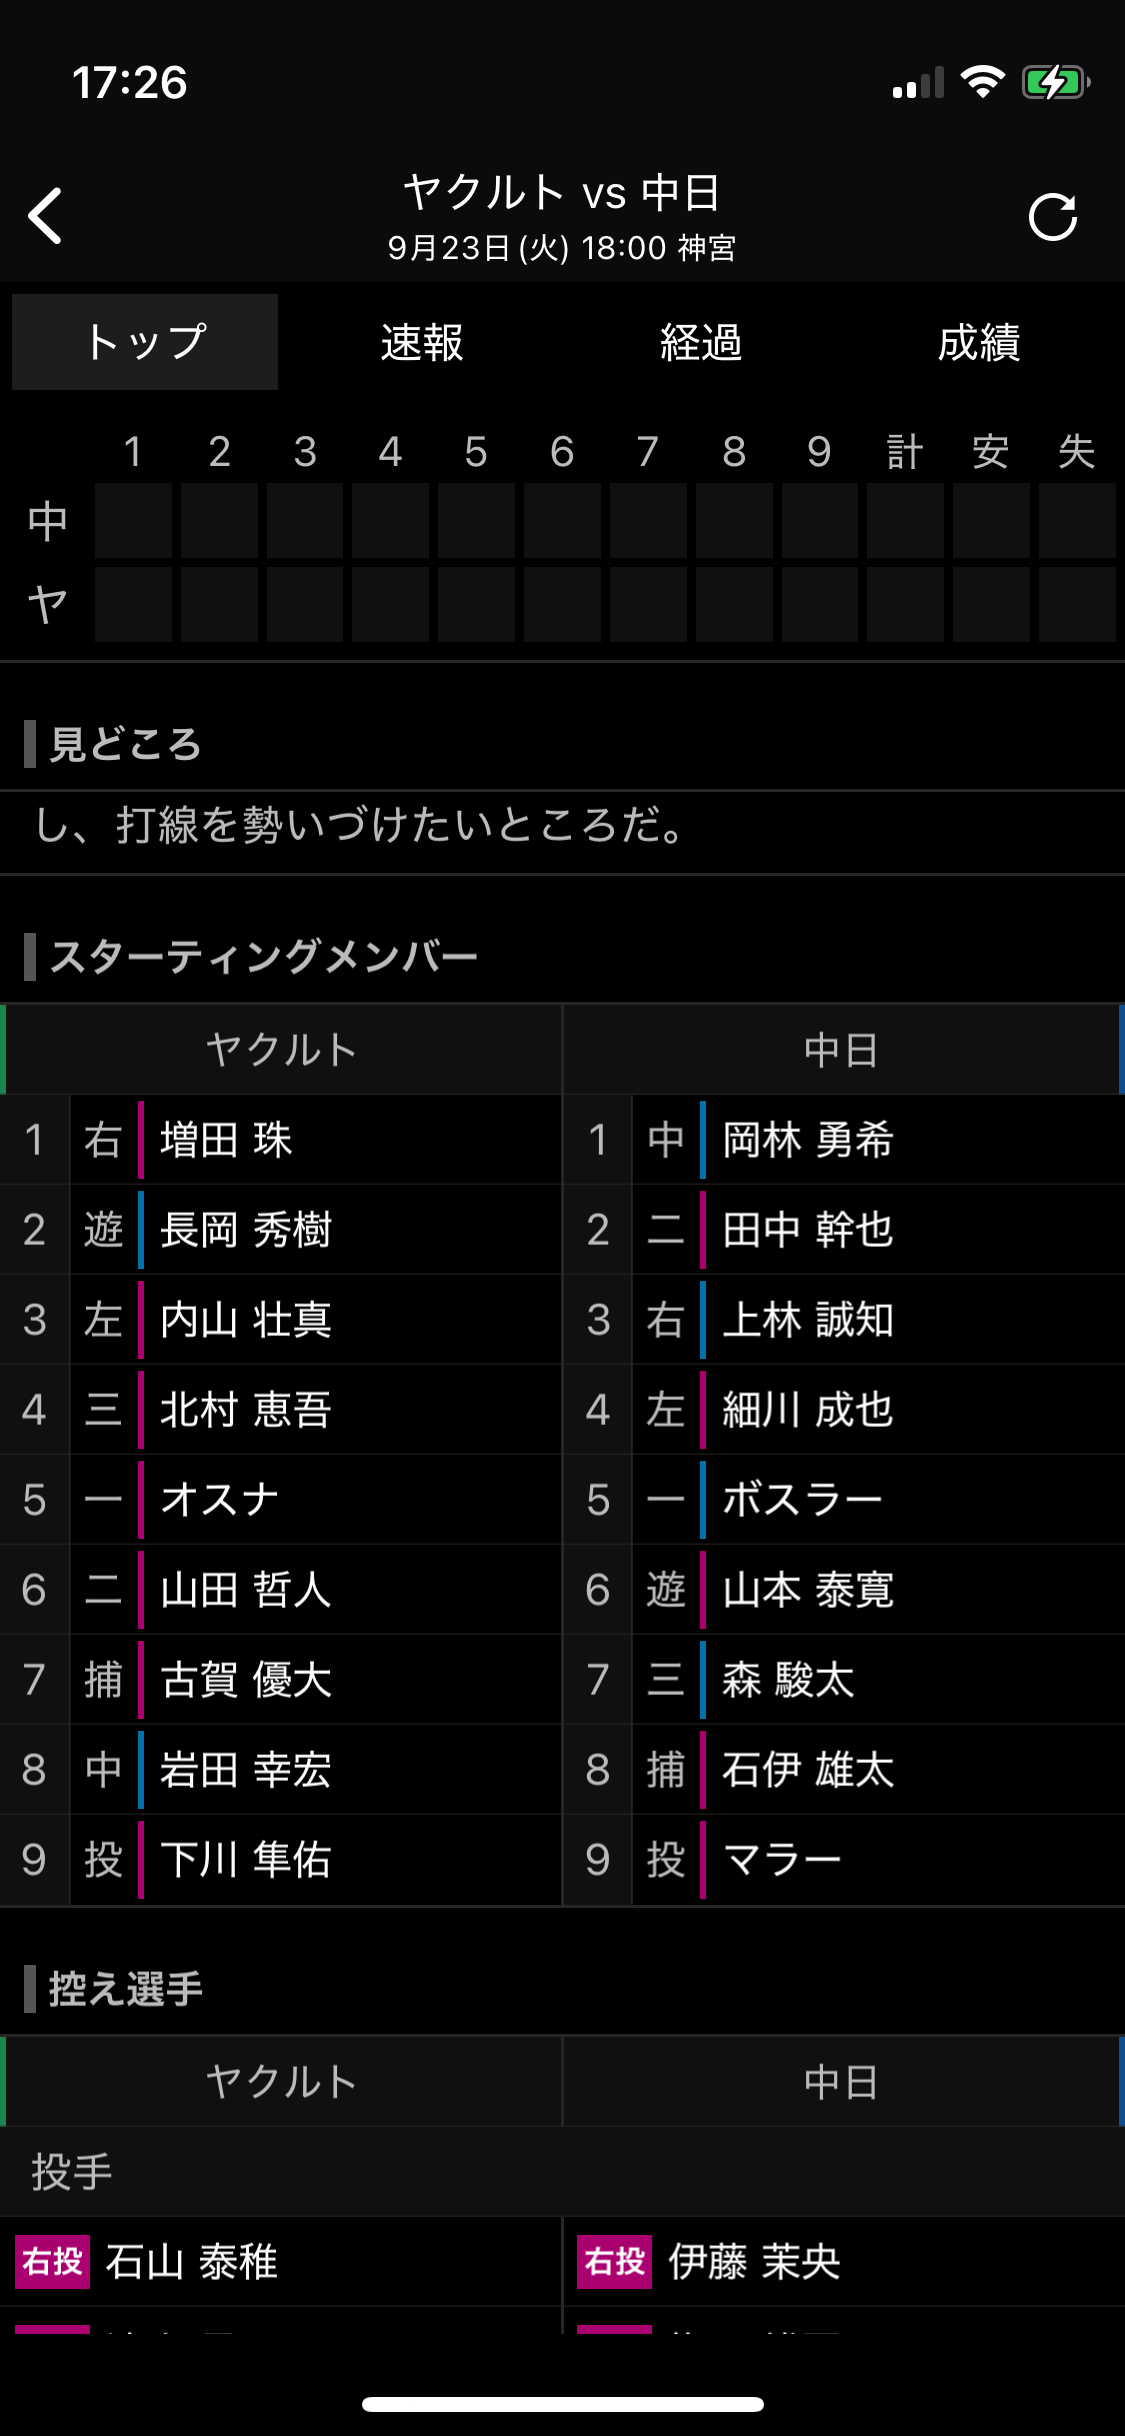Select the トップ tab
This screenshot has width=1125, height=2436.
[145, 342]
